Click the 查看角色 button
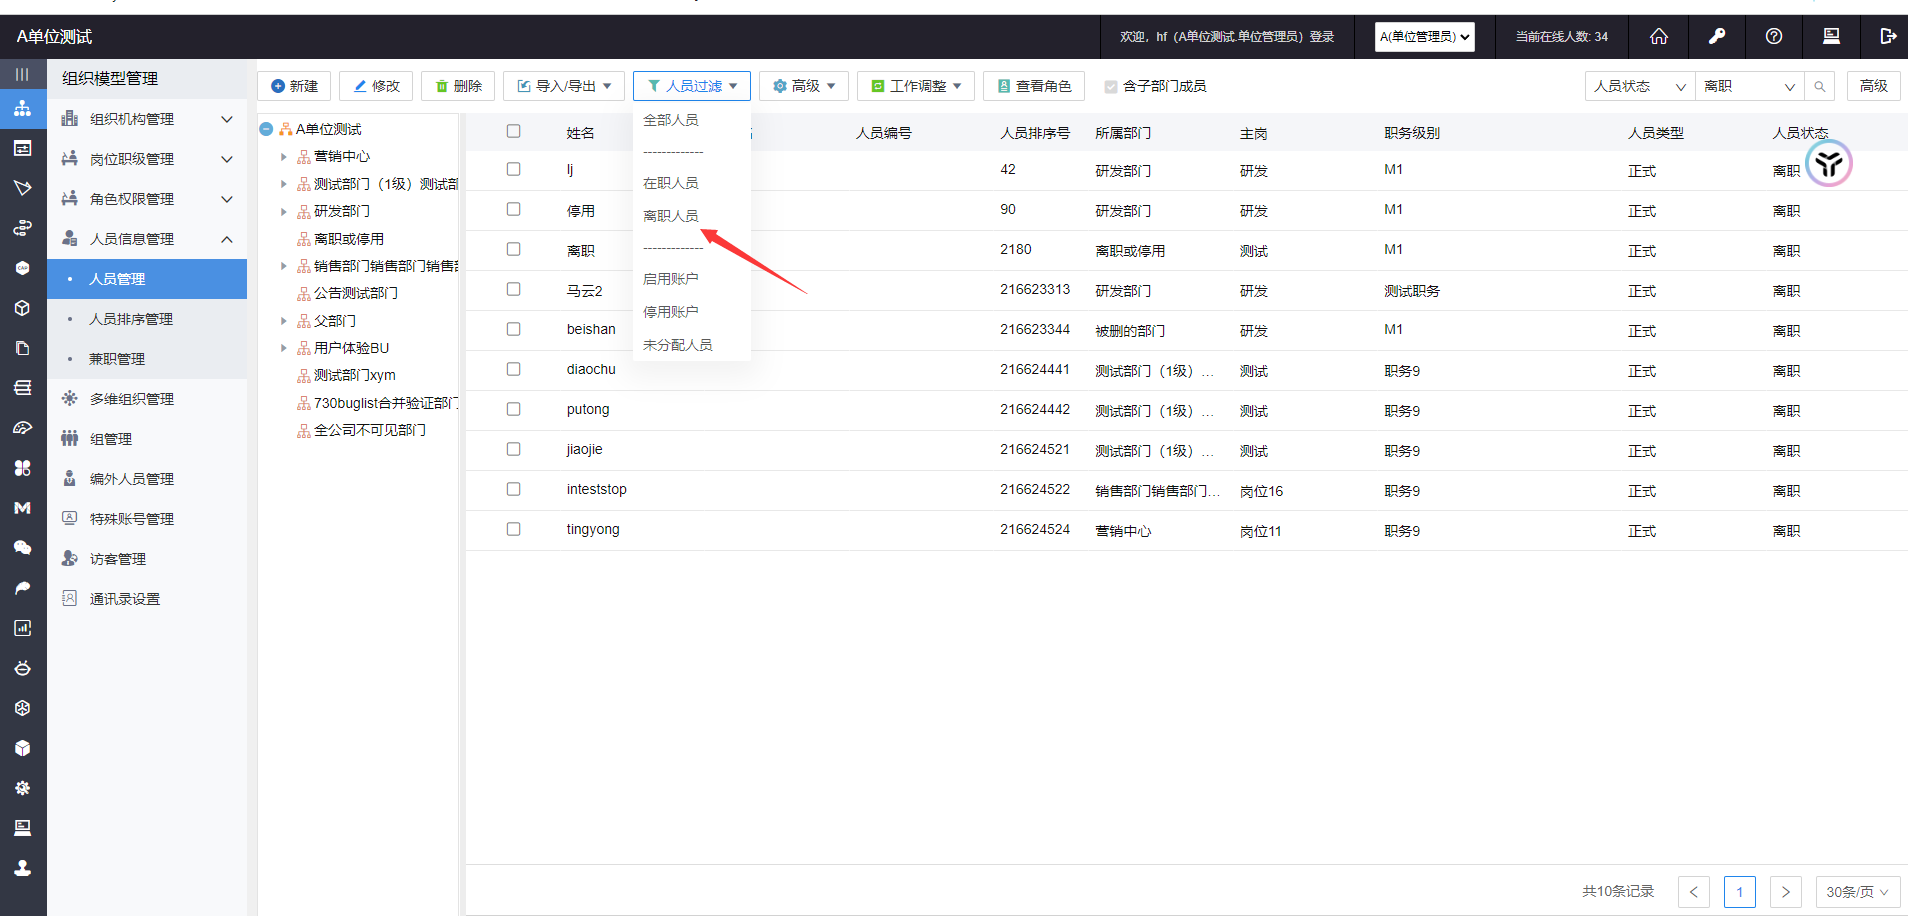Screen dimensions: 1908x916 (1034, 87)
